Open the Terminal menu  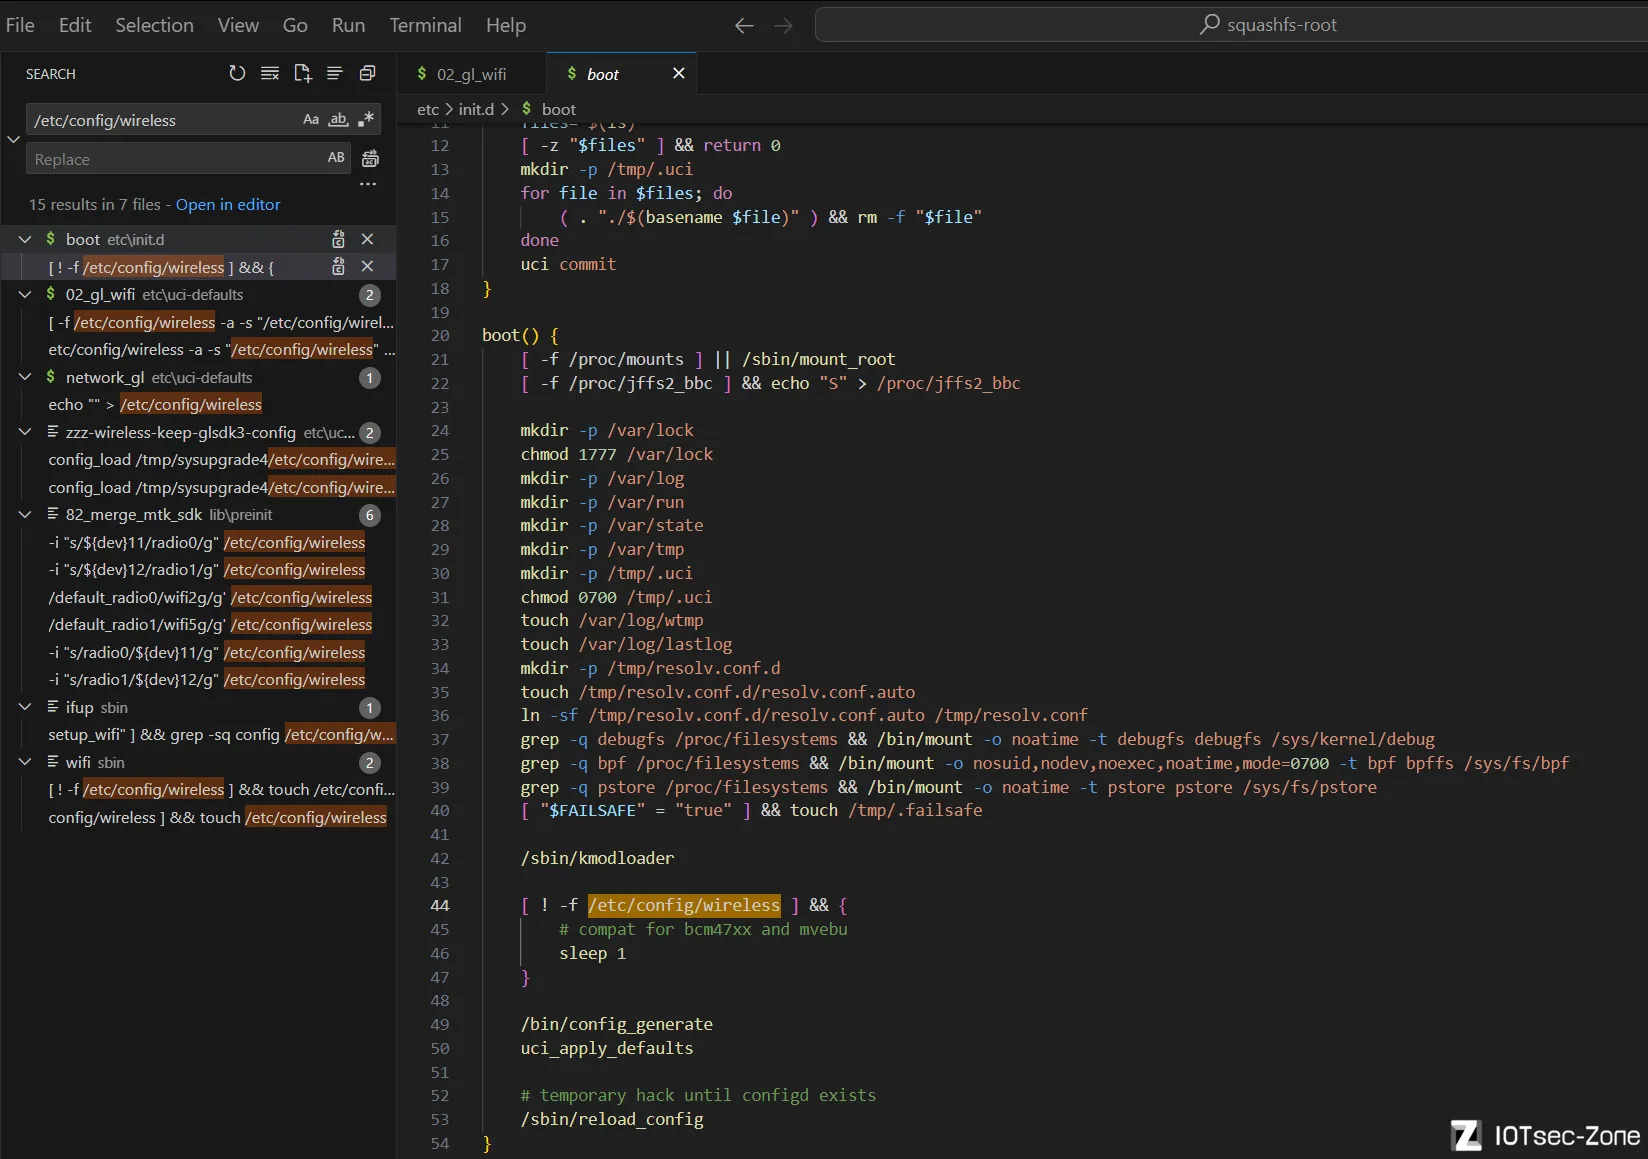[425, 25]
